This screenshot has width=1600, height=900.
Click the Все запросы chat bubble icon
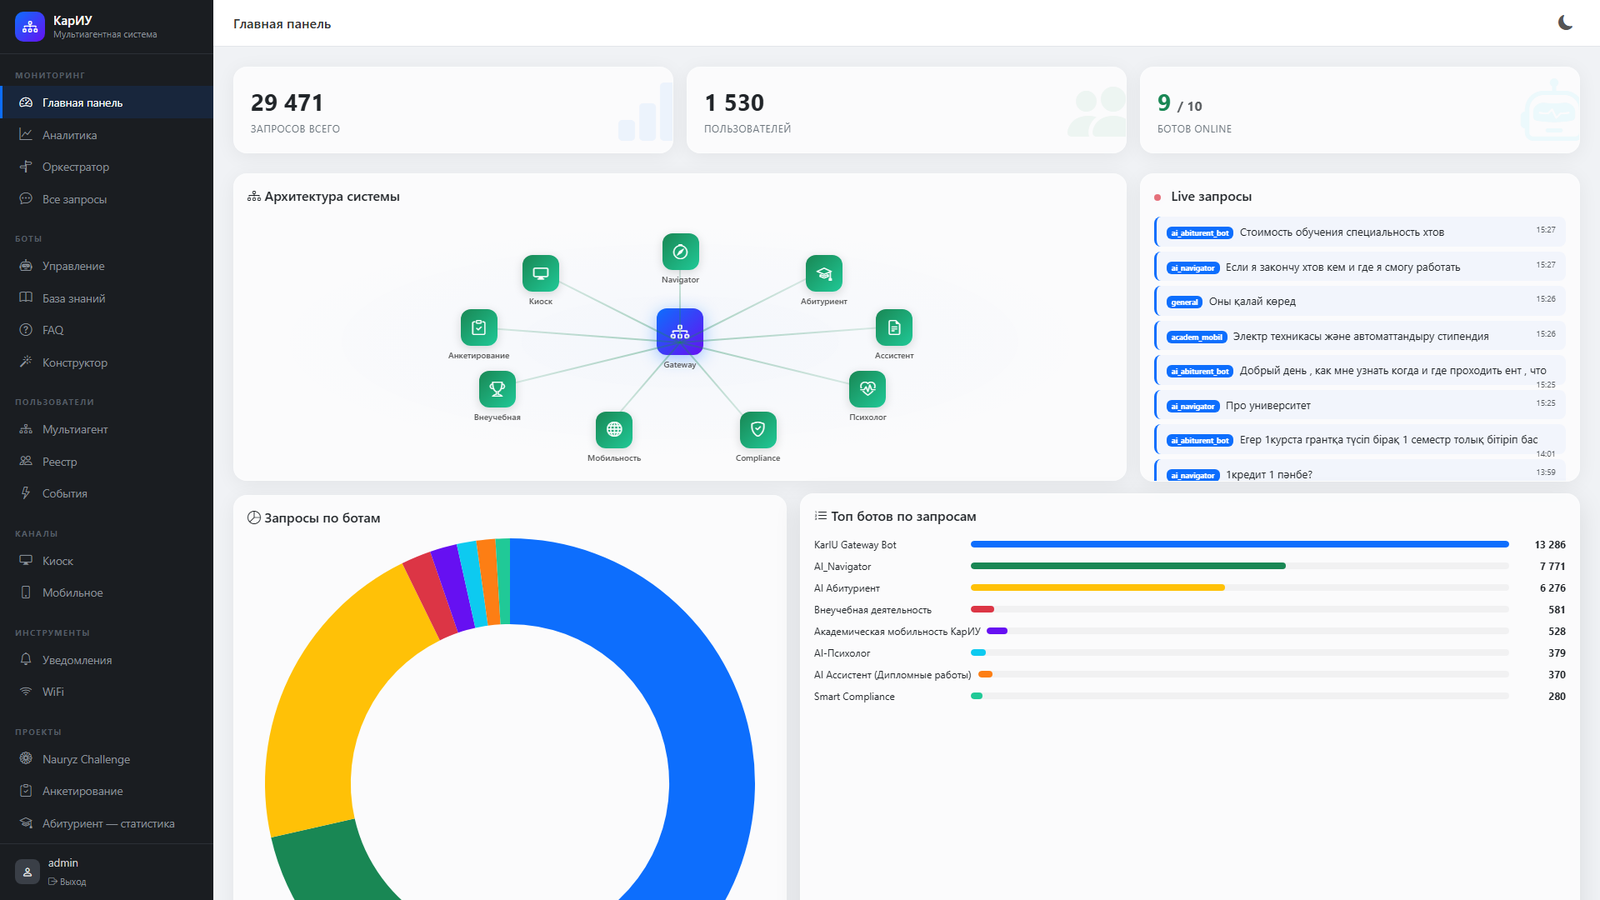click(26, 199)
